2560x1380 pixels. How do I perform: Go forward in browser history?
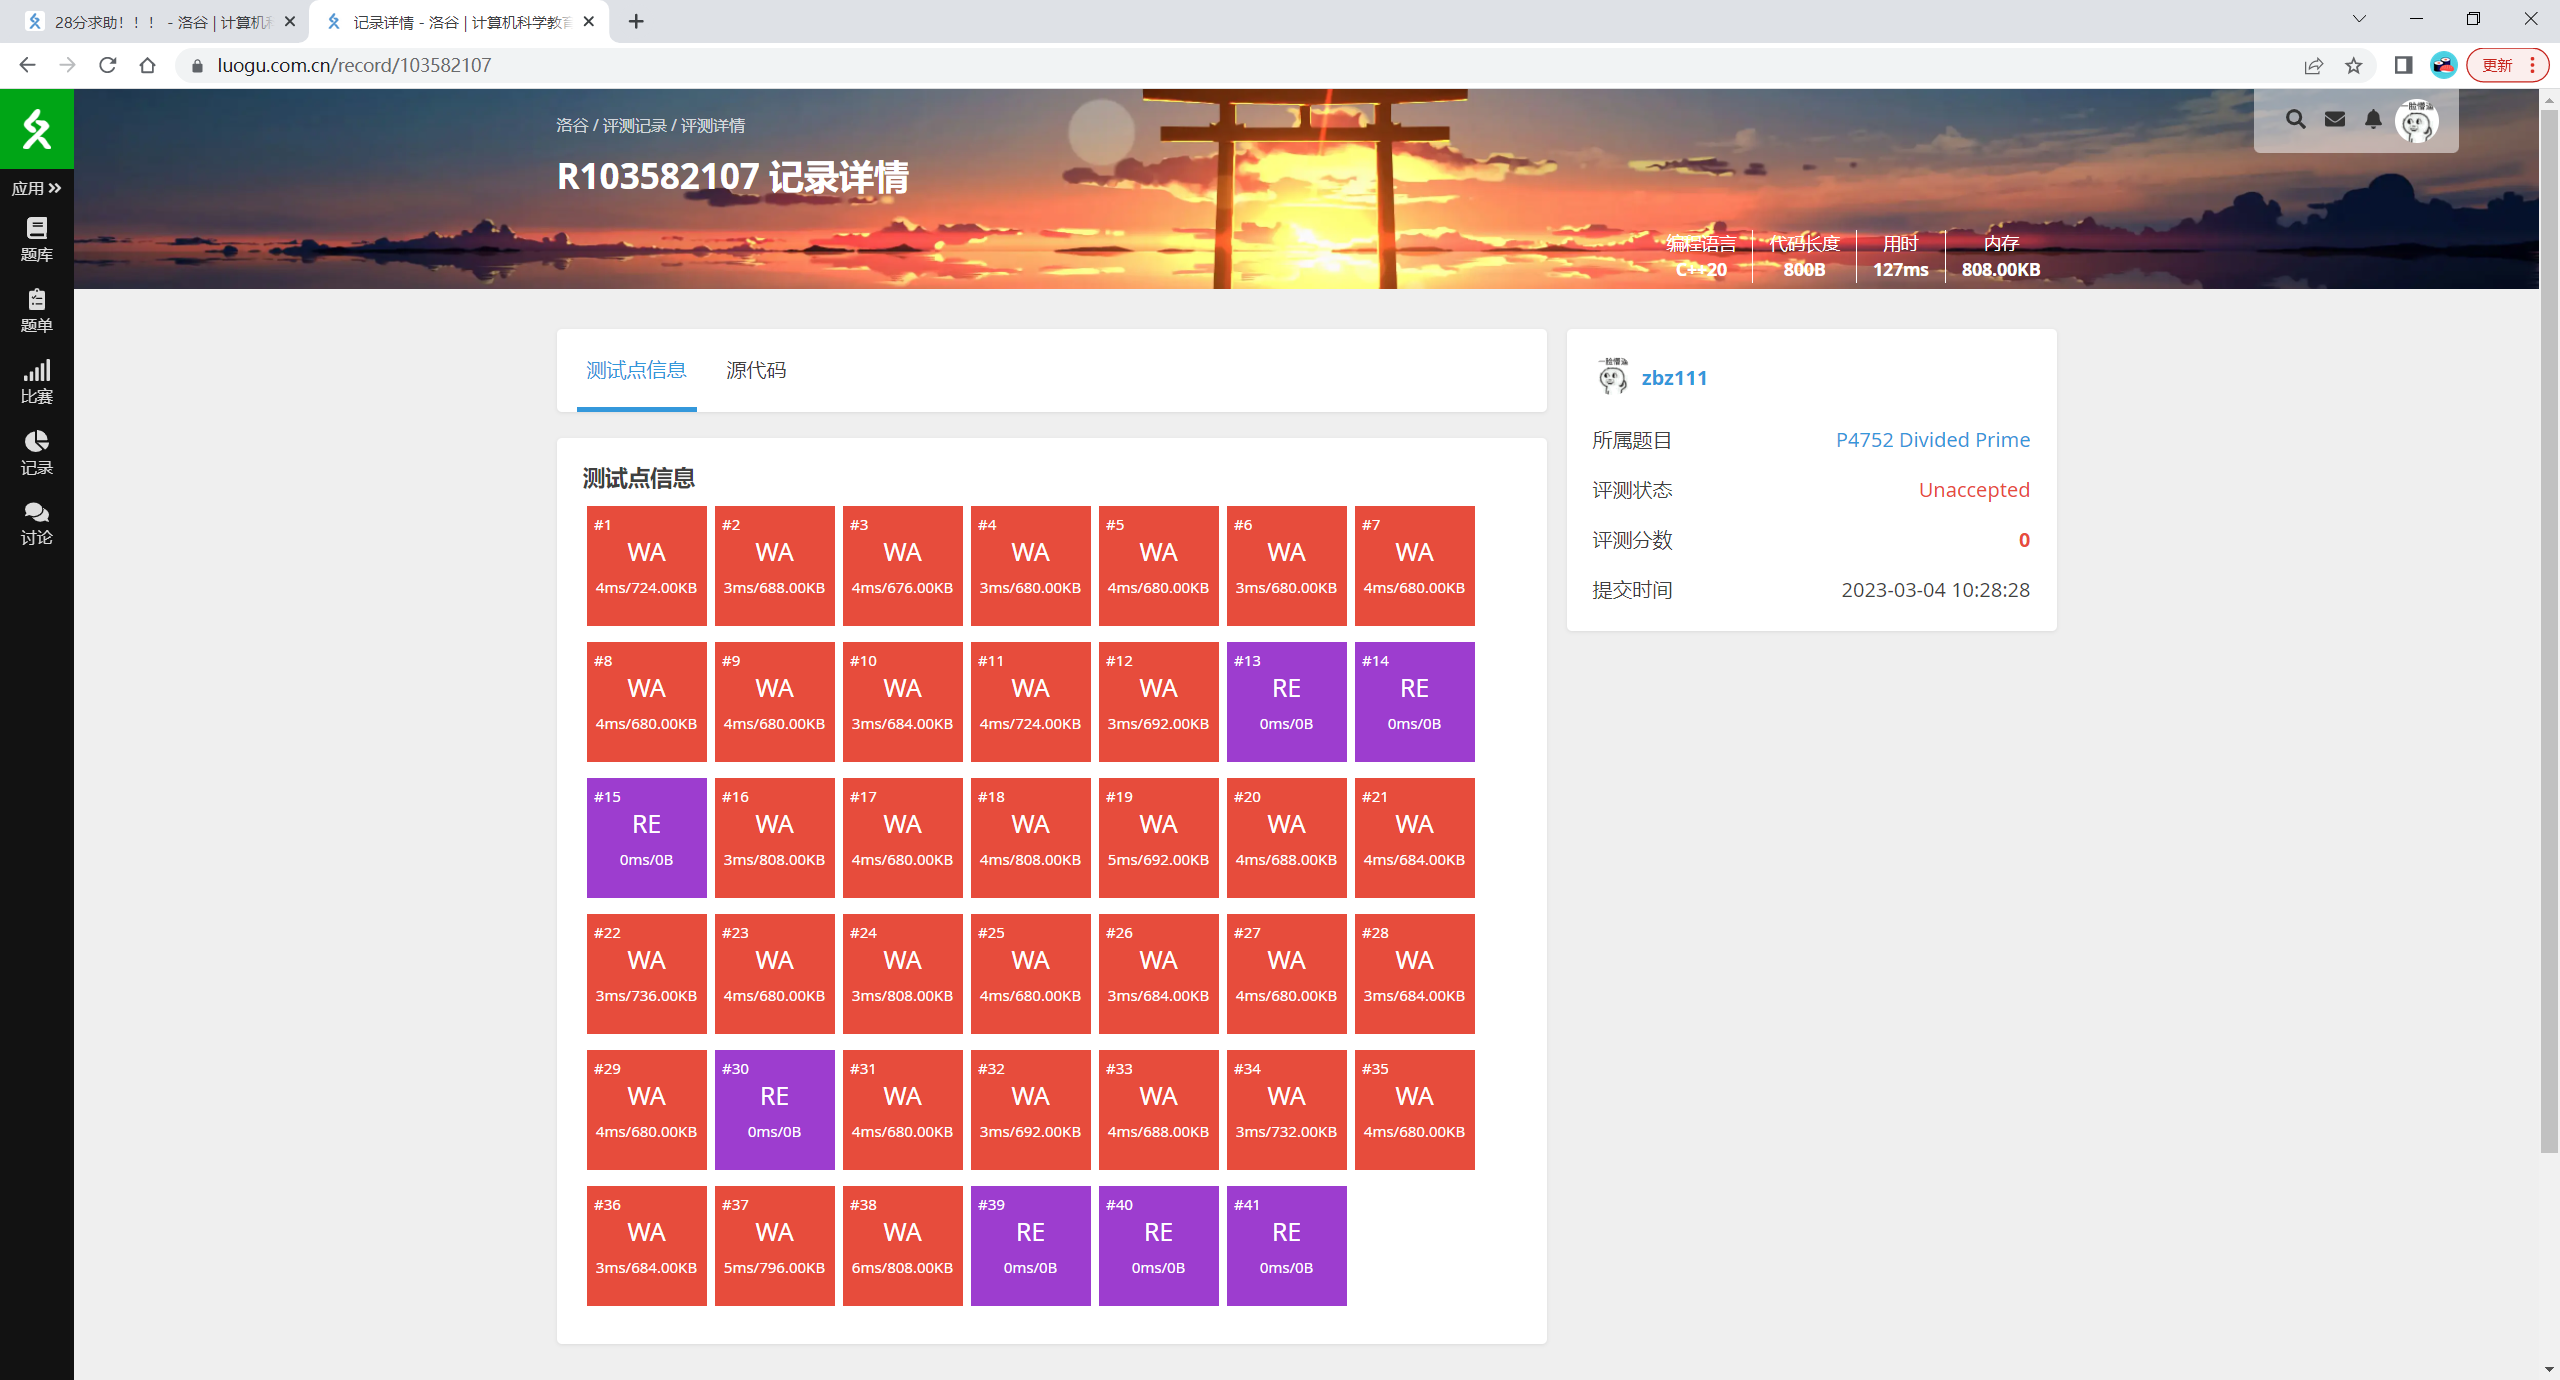[x=67, y=65]
